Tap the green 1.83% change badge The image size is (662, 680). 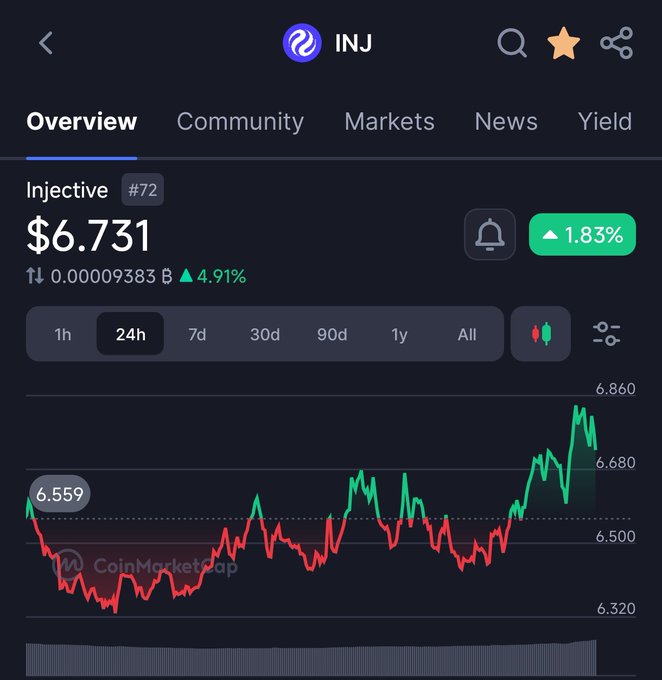(x=582, y=235)
